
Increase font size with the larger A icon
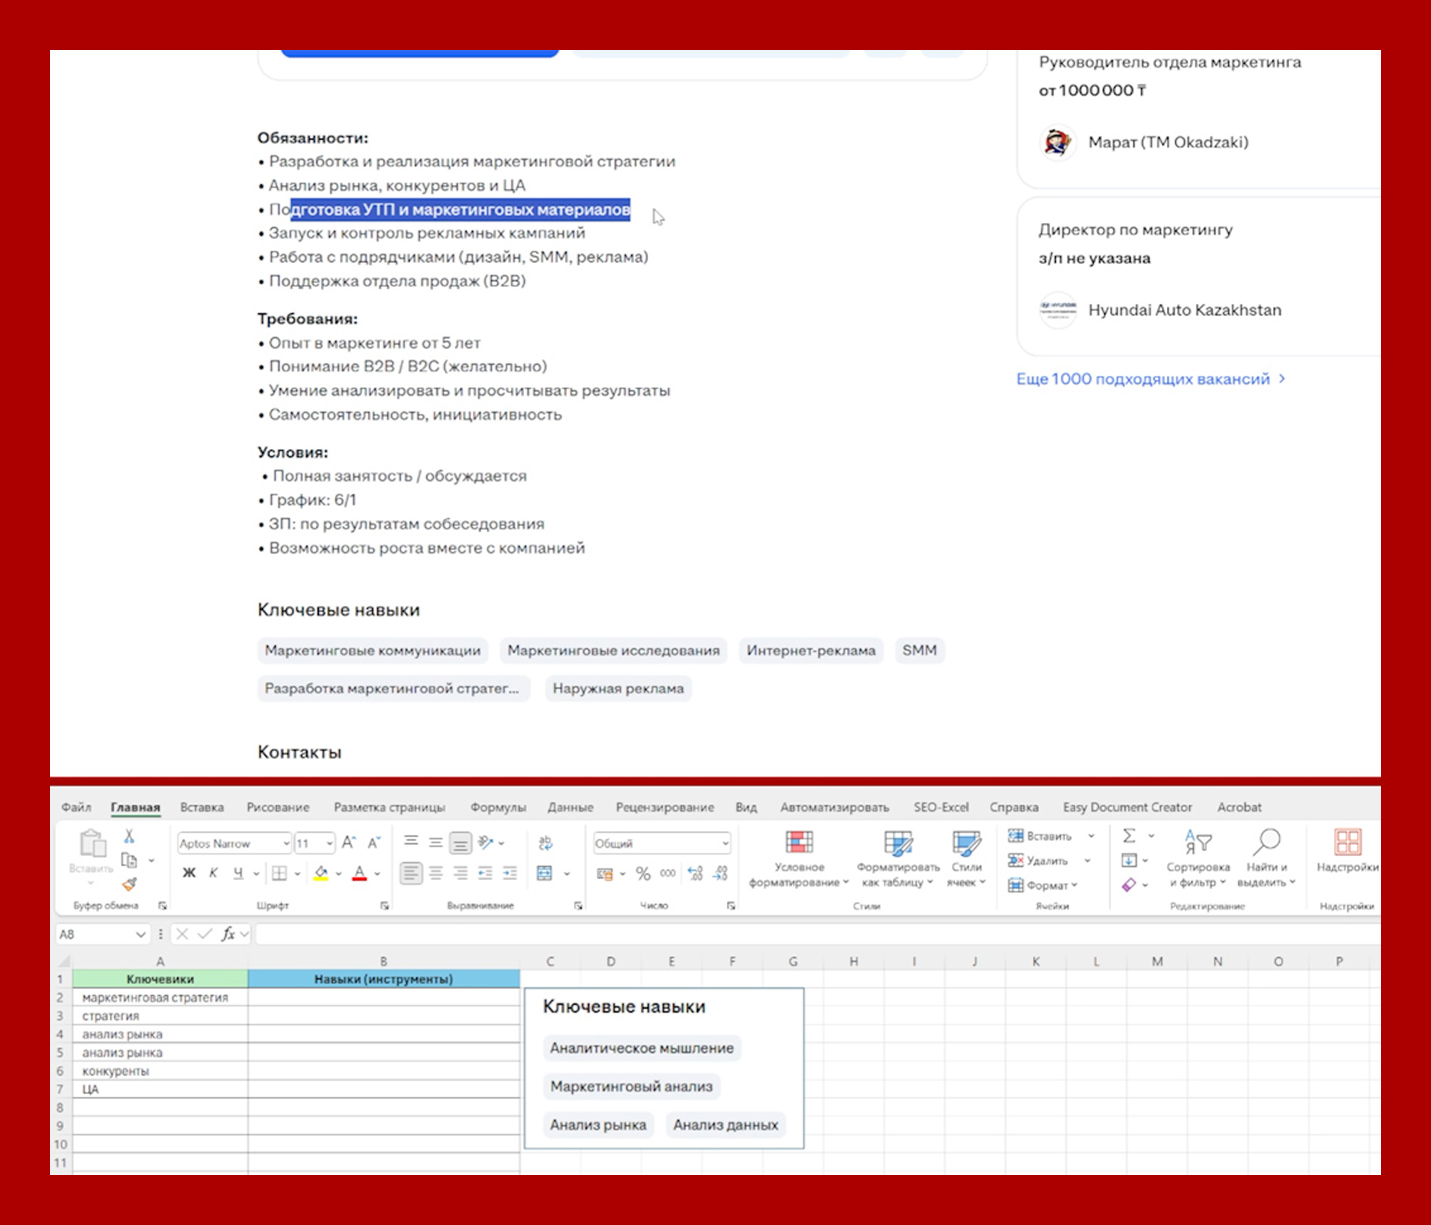[349, 843]
